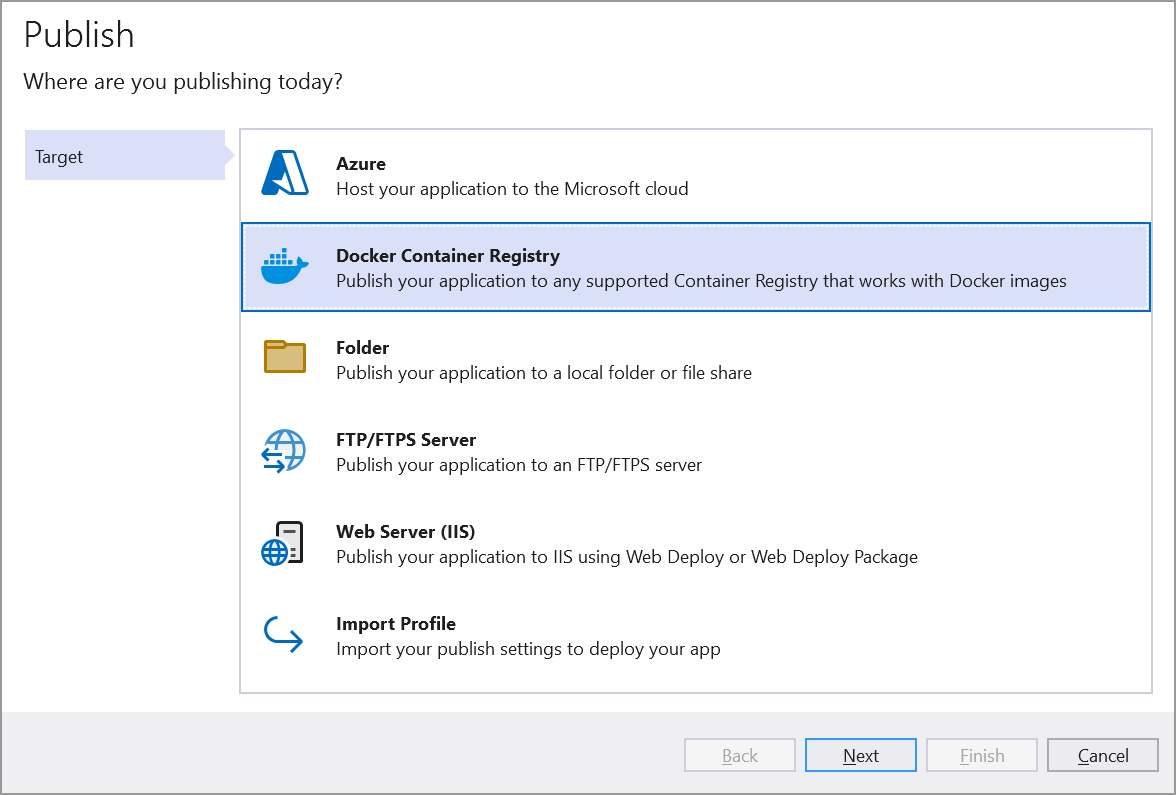This screenshot has height=795, width=1176.
Task: Click the Import Profile arrow icon
Action: 284,632
